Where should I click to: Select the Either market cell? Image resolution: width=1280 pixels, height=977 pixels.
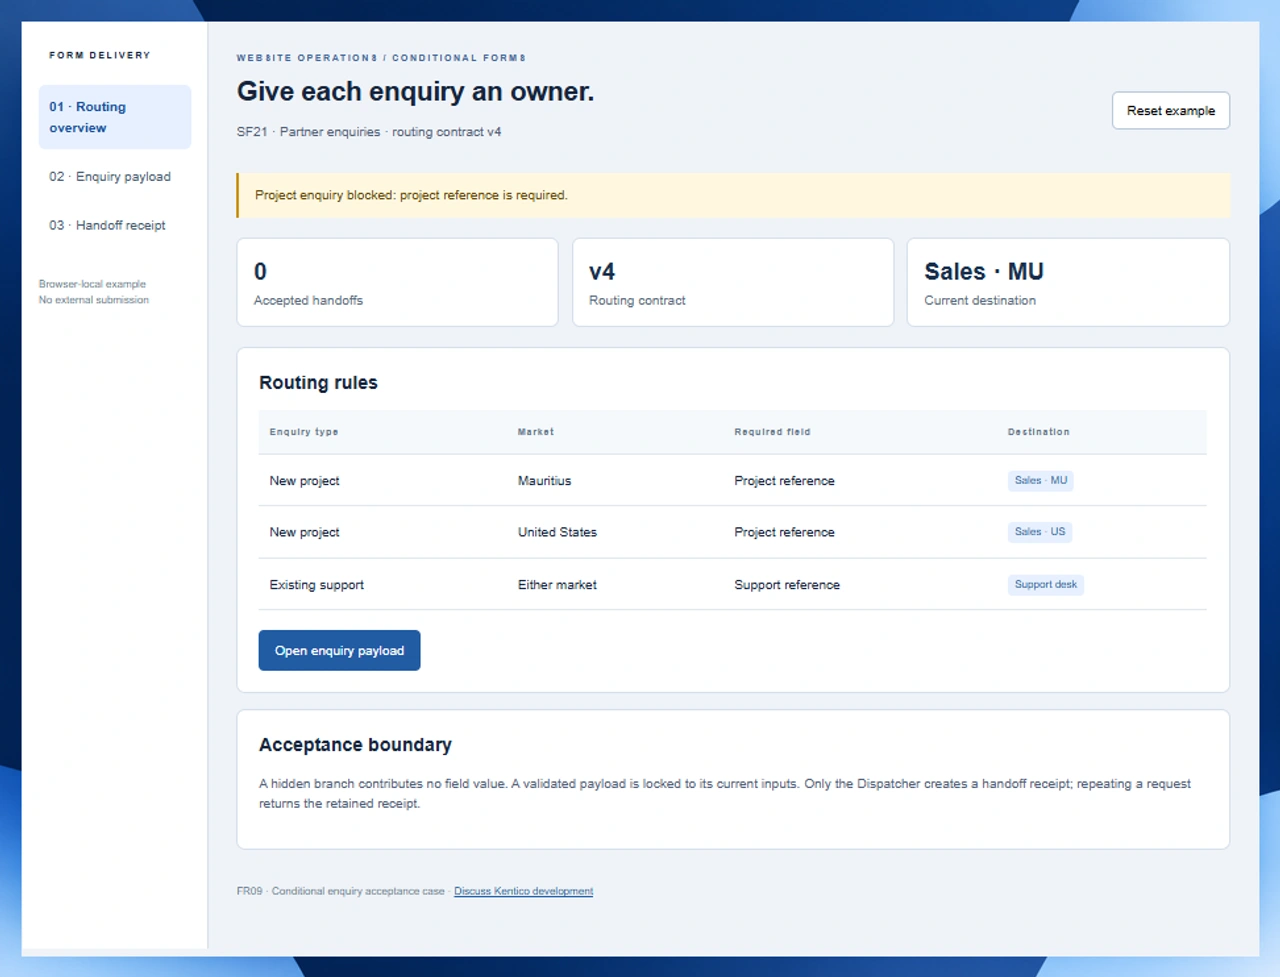pyautogui.click(x=557, y=585)
